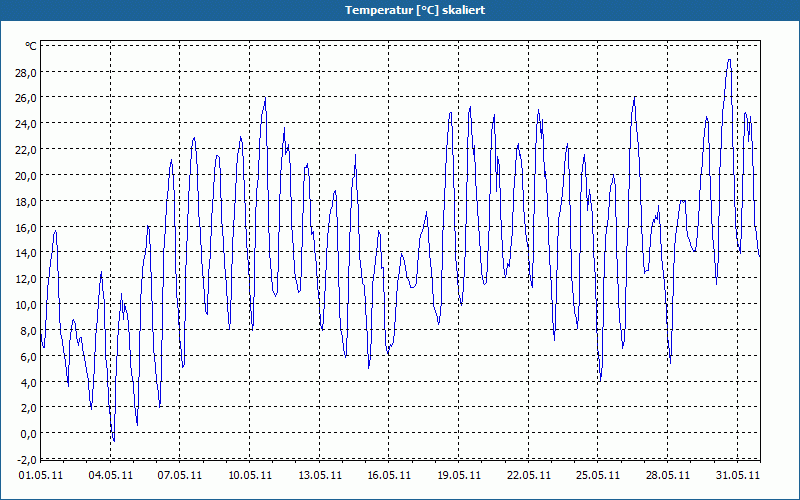Click the 31.05.11 date label
This screenshot has height=500, width=800.
[x=738, y=475]
